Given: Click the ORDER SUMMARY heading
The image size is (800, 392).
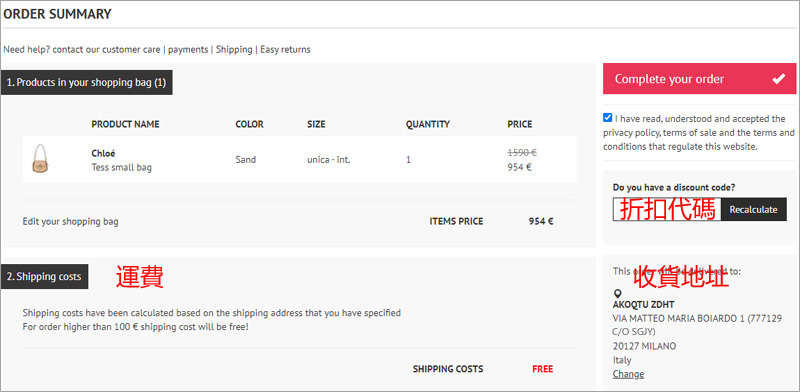Looking at the screenshot, I should 57,14.
